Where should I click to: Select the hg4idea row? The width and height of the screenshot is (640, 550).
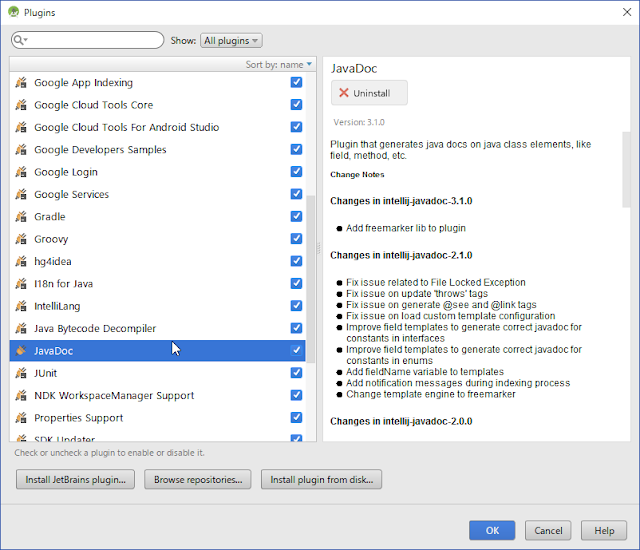(157, 261)
